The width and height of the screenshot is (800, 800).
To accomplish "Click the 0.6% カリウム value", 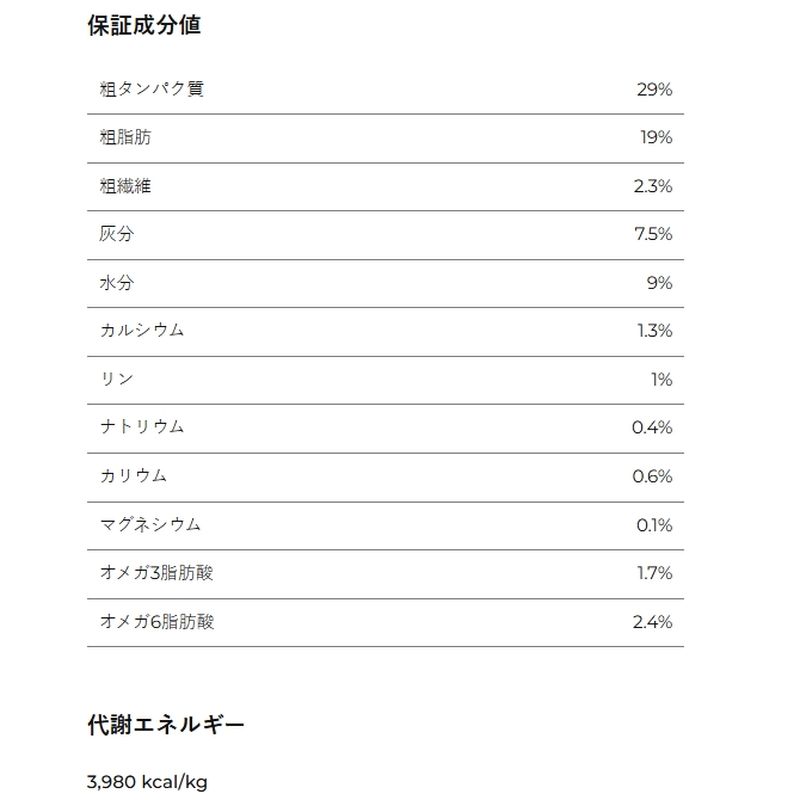I will (652, 476).
